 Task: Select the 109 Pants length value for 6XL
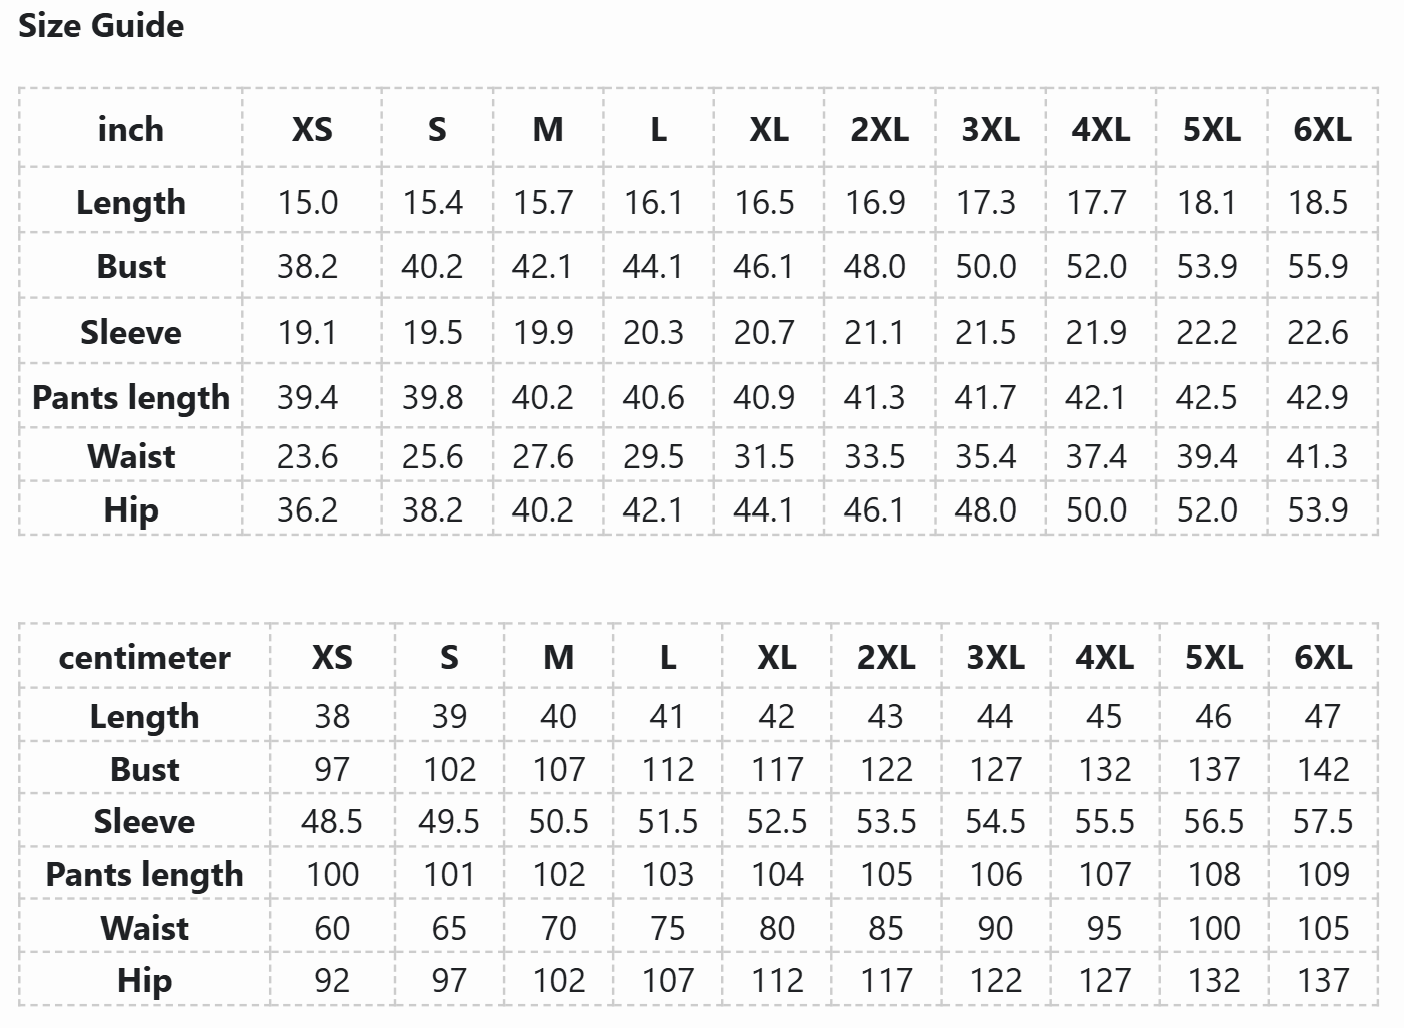point(1323,874)
